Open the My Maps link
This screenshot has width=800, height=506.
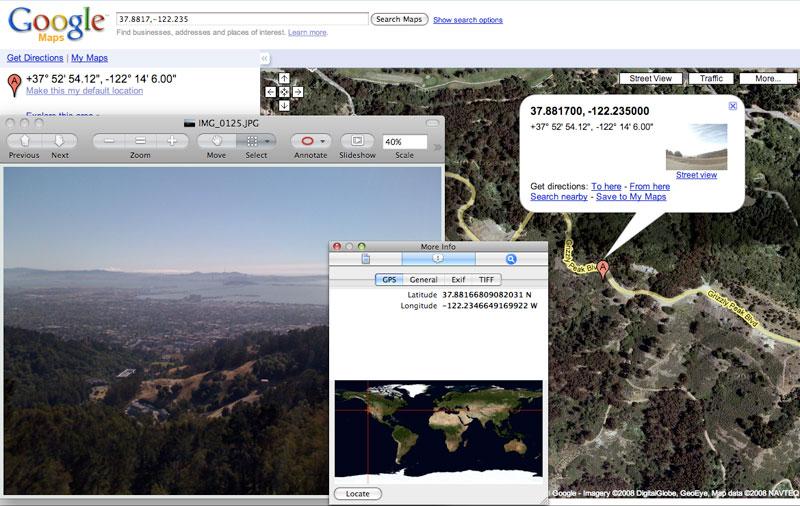point(89,58)
